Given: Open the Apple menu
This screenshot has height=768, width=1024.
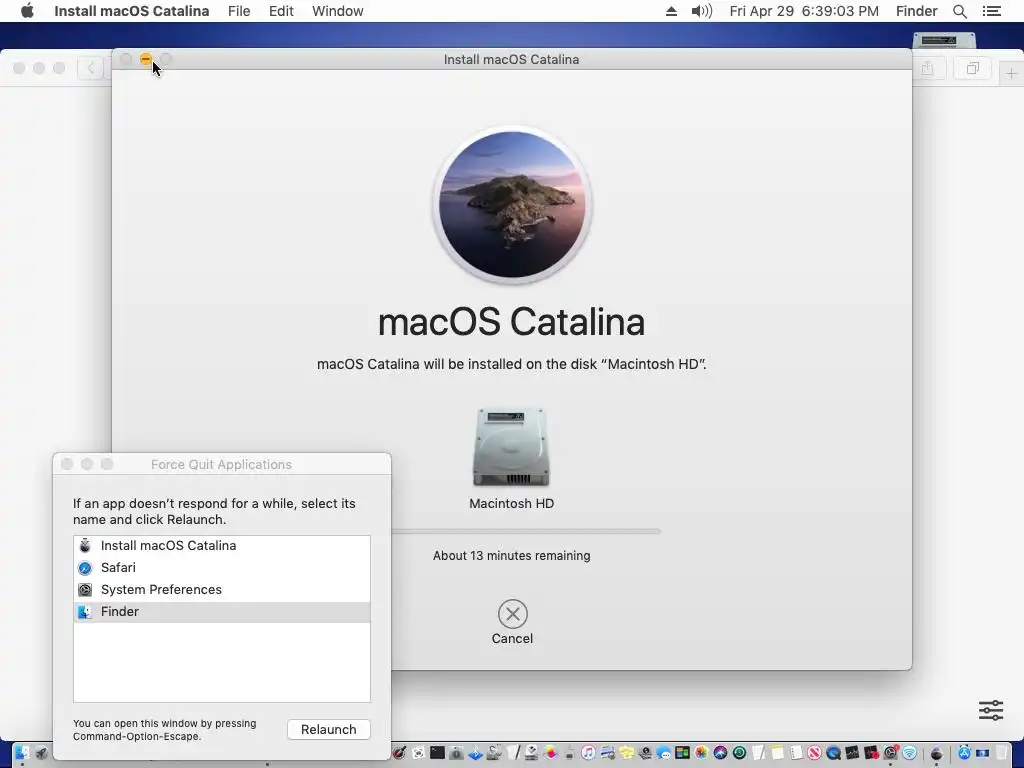Looking at the screenshot, I should point(27,11).
